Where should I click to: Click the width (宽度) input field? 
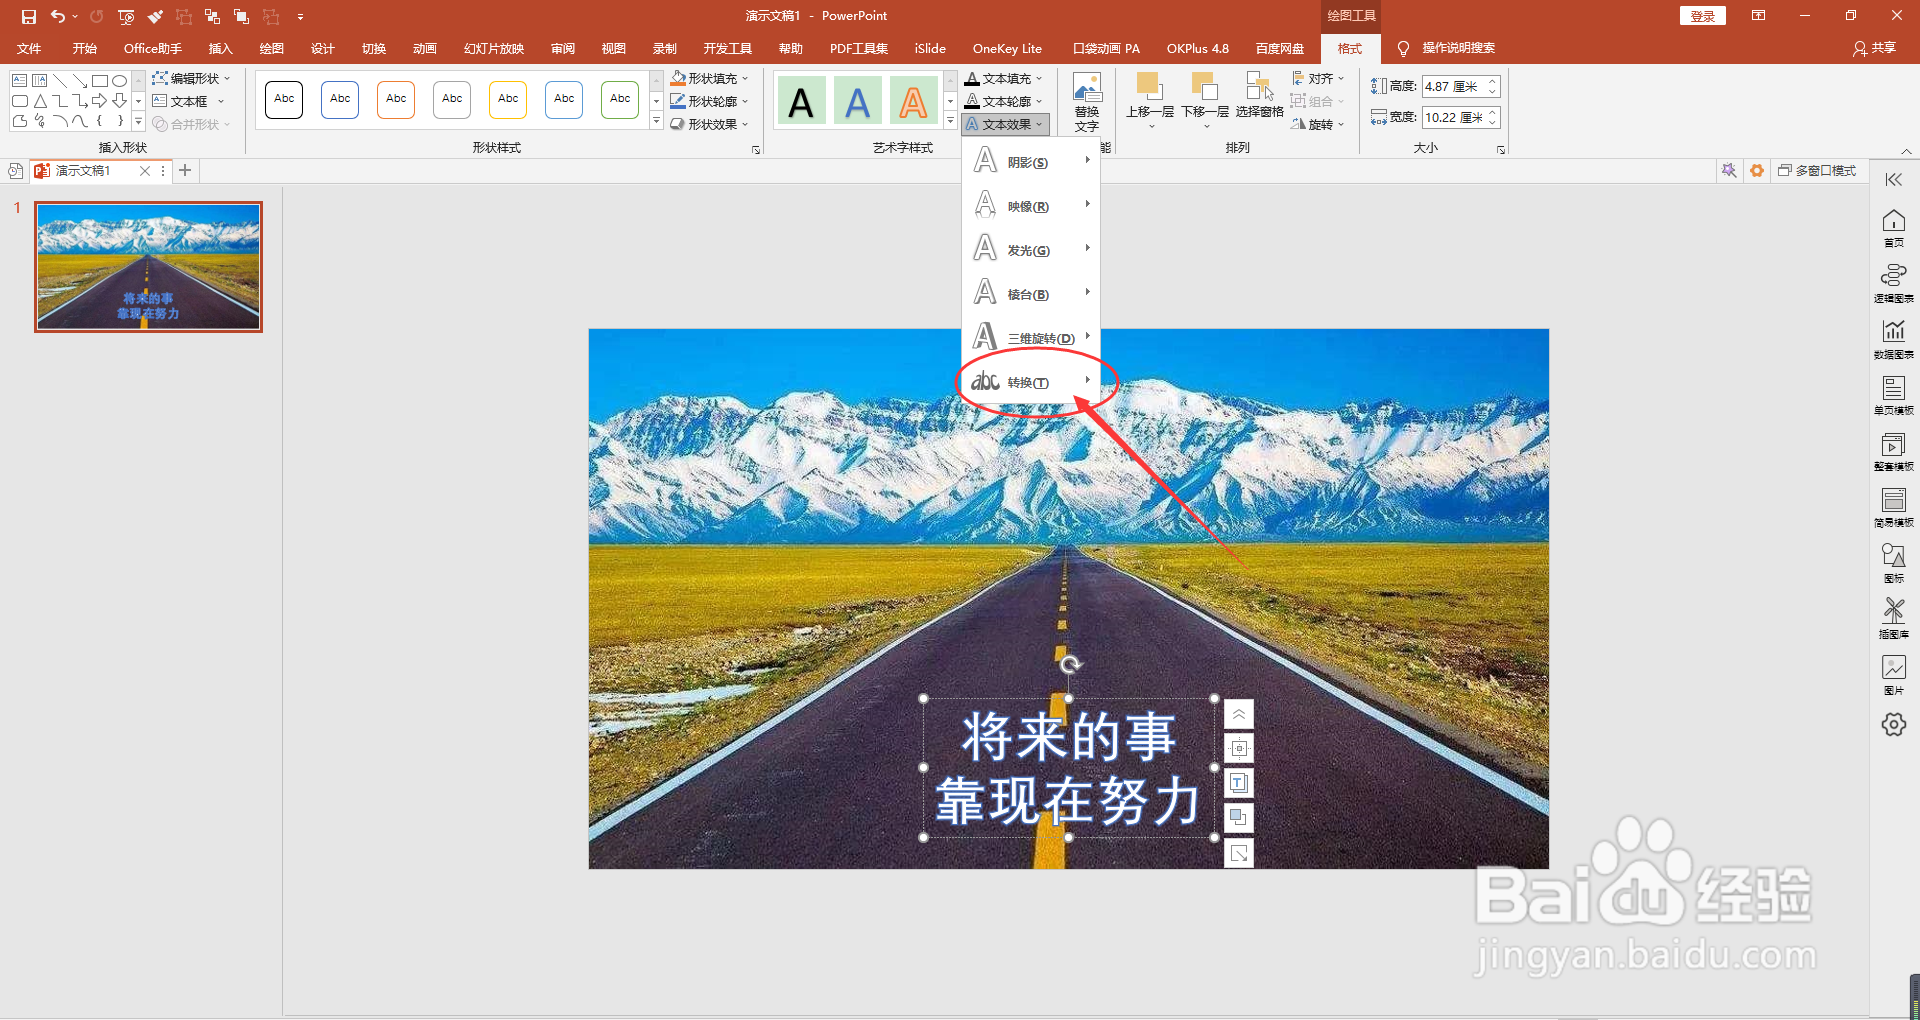1461,118
